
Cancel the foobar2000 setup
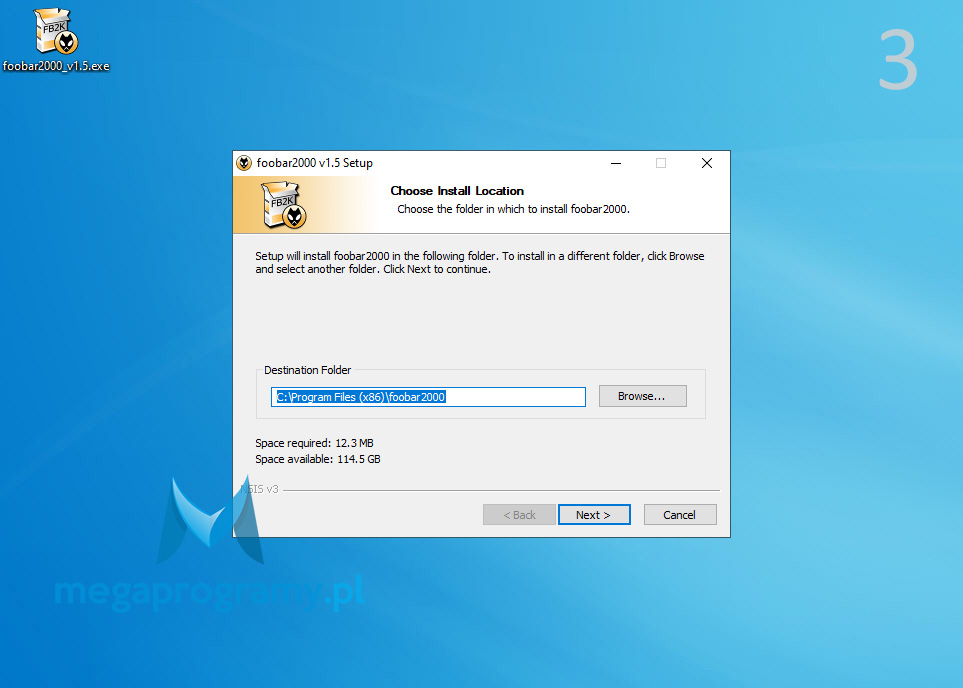click(x=680, y=515)
